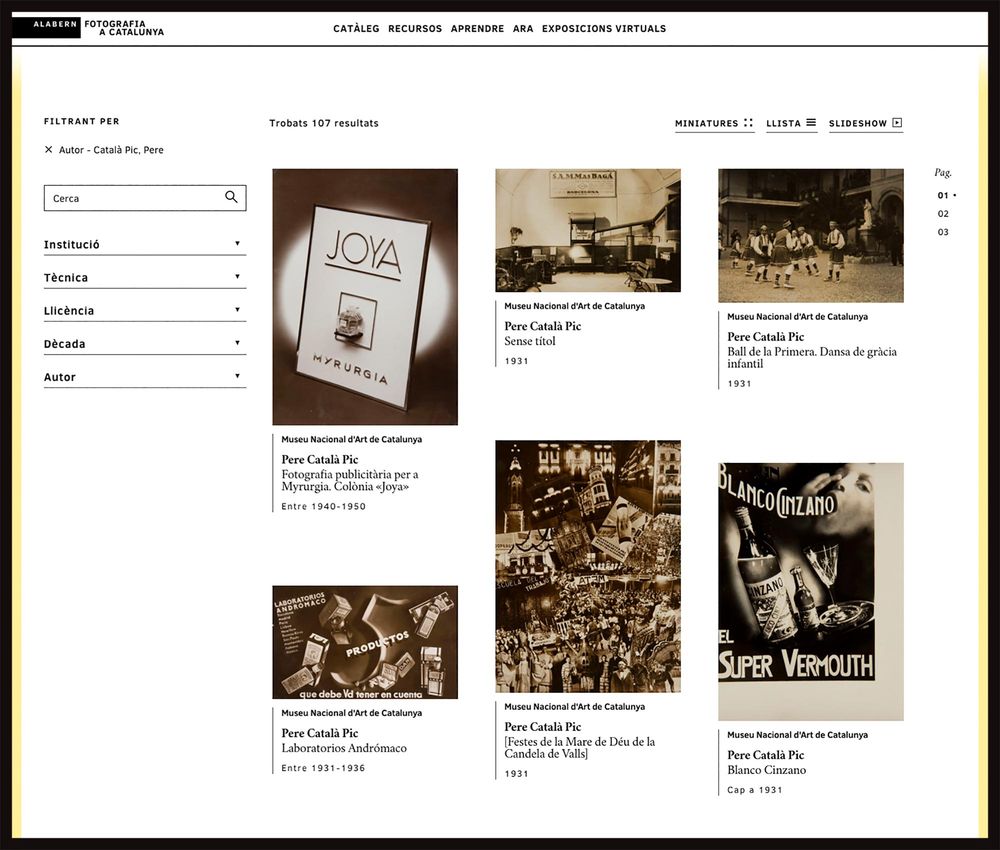The image size is (1000, 850).
Task: Click the Trobats 107 resultats text
Action: click(x=324, y=123)
